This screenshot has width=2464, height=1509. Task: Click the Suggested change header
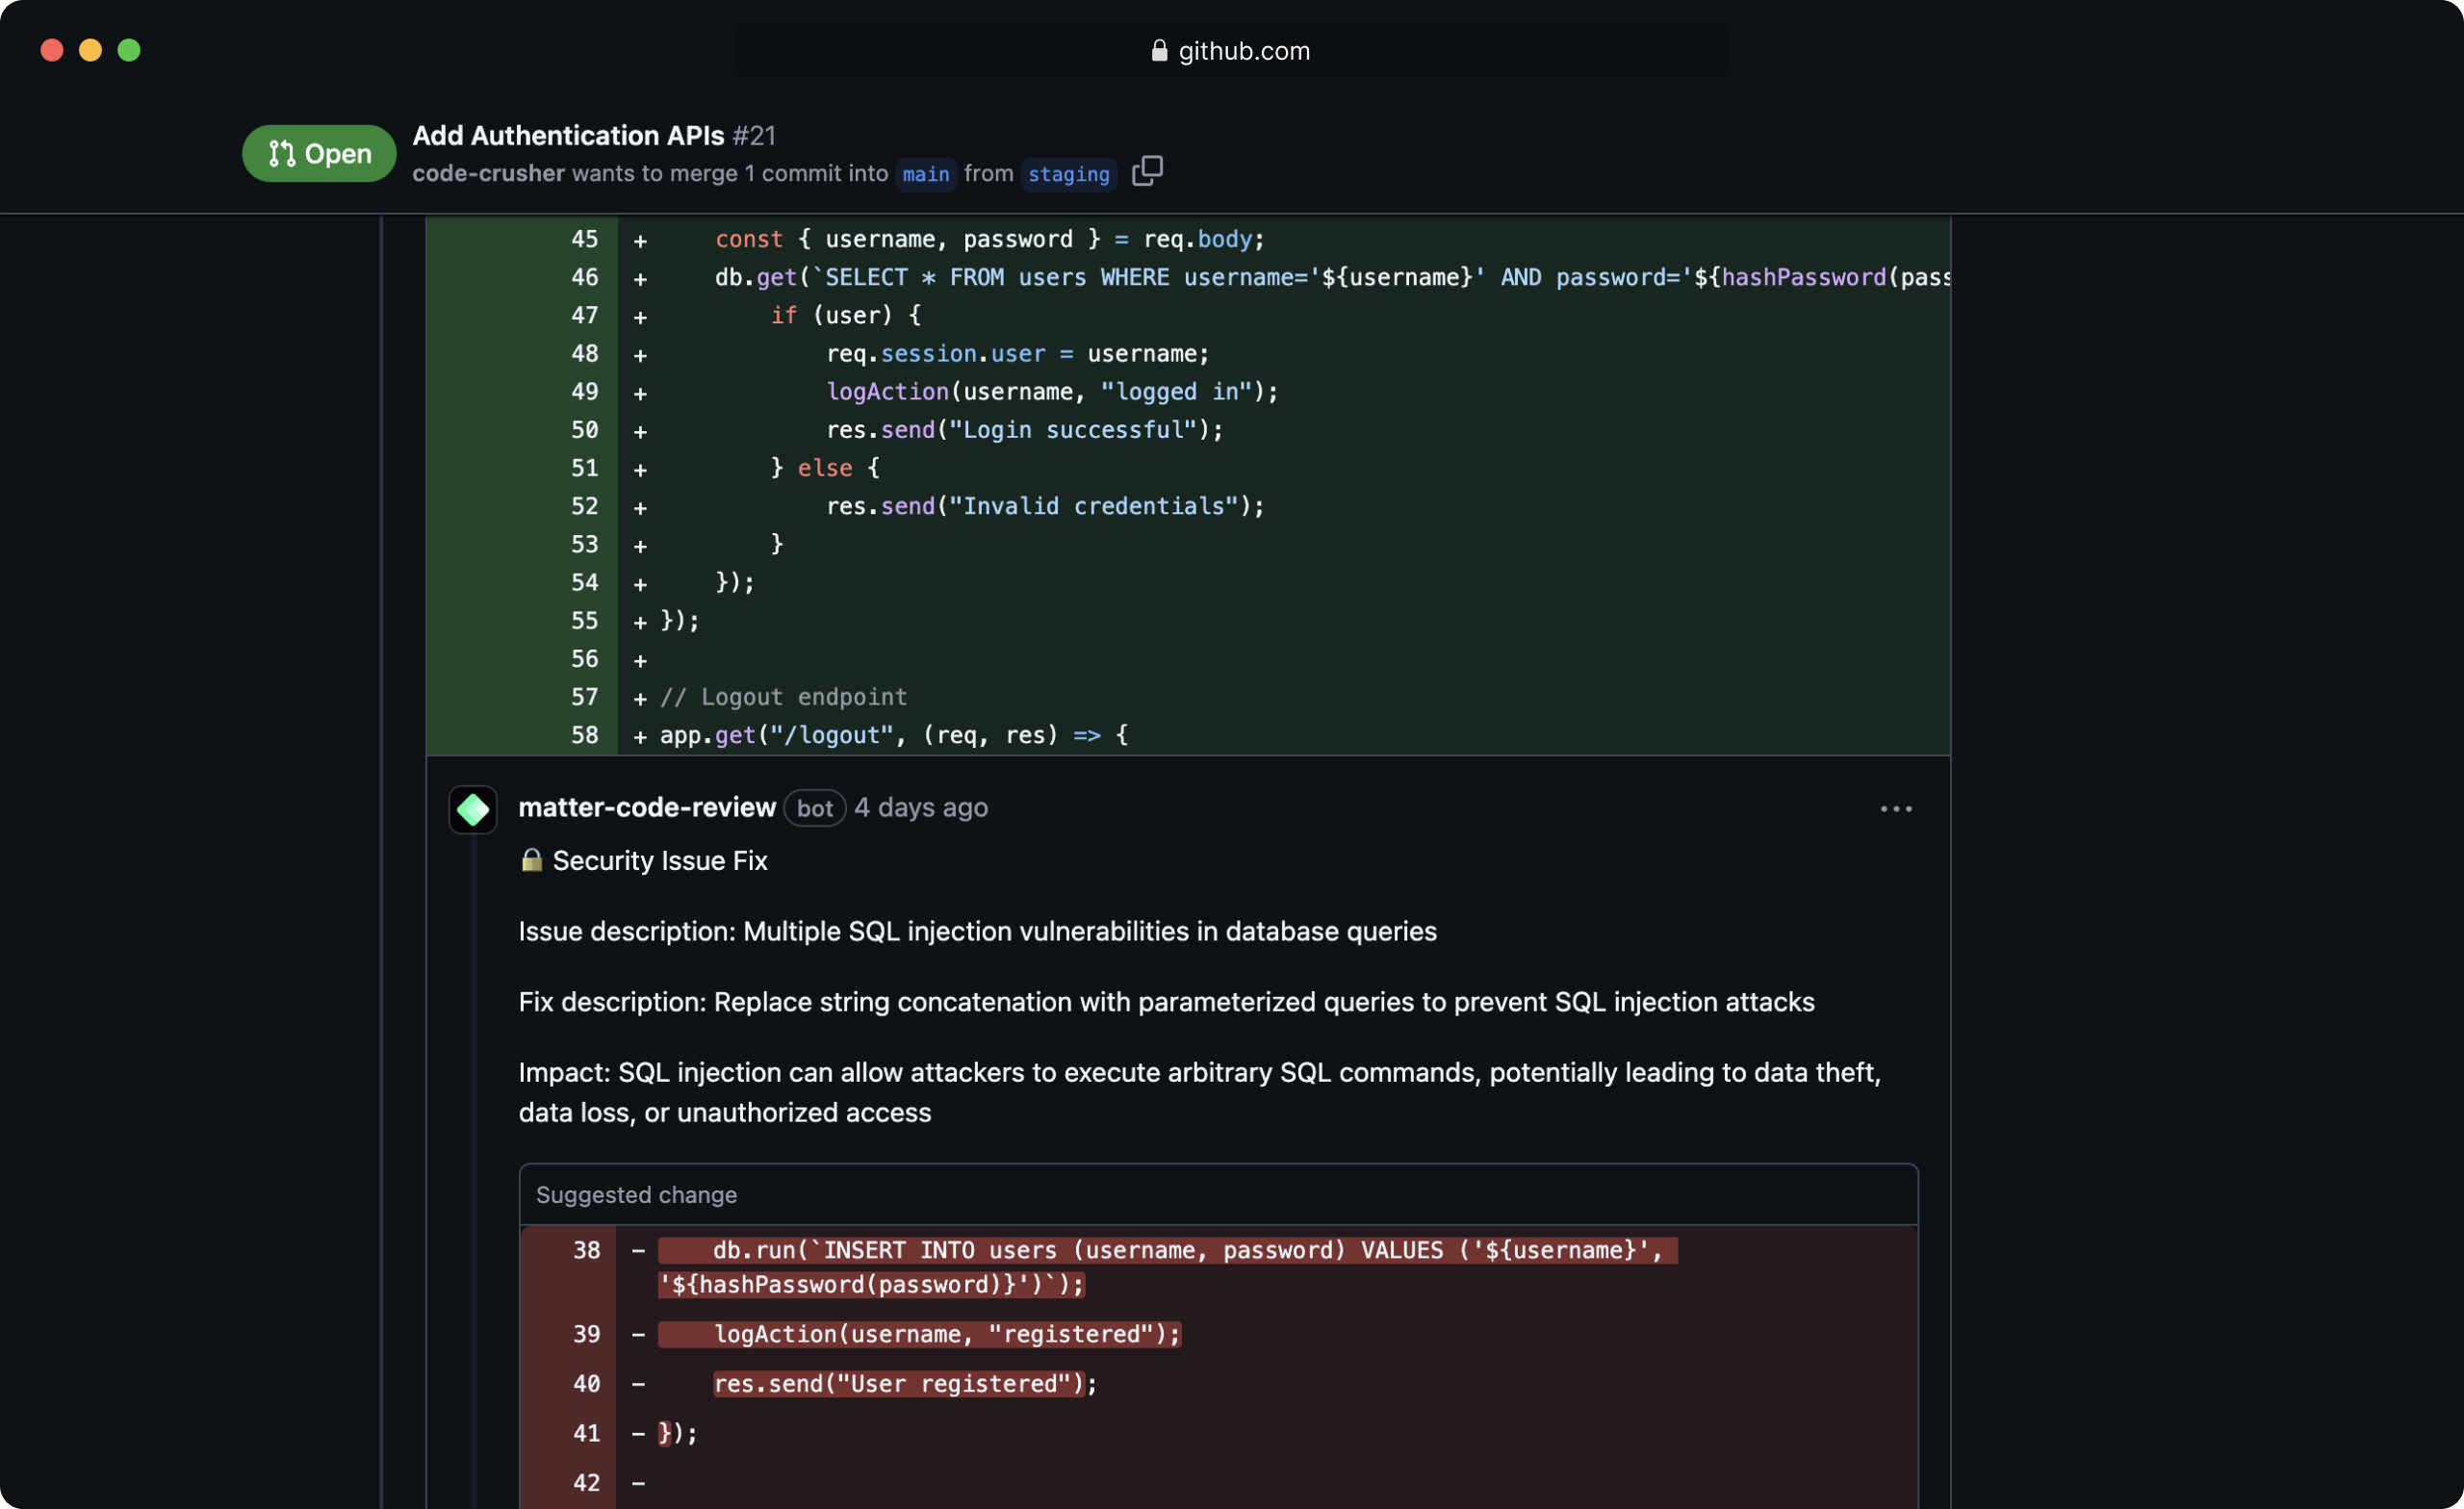[x=1218, y=1194]
